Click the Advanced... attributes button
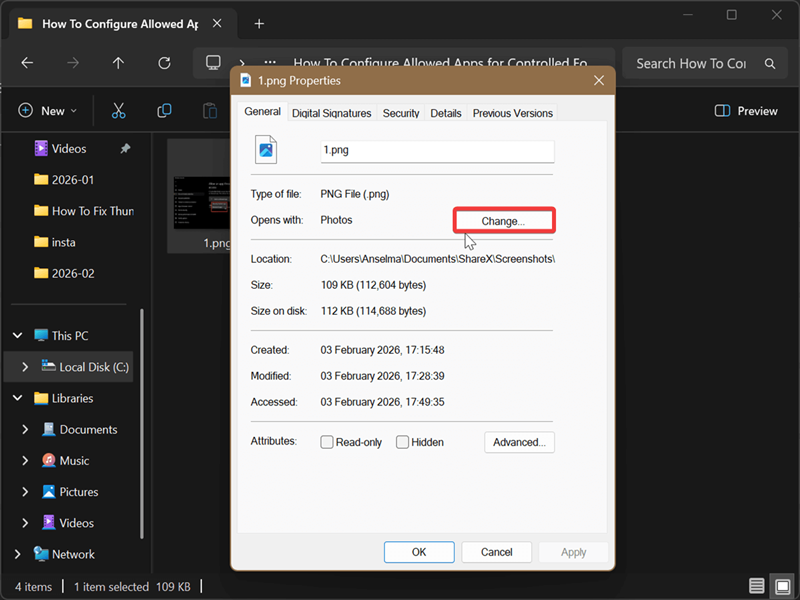This screenshot has width=800, height=600. [x=519, y=442]
